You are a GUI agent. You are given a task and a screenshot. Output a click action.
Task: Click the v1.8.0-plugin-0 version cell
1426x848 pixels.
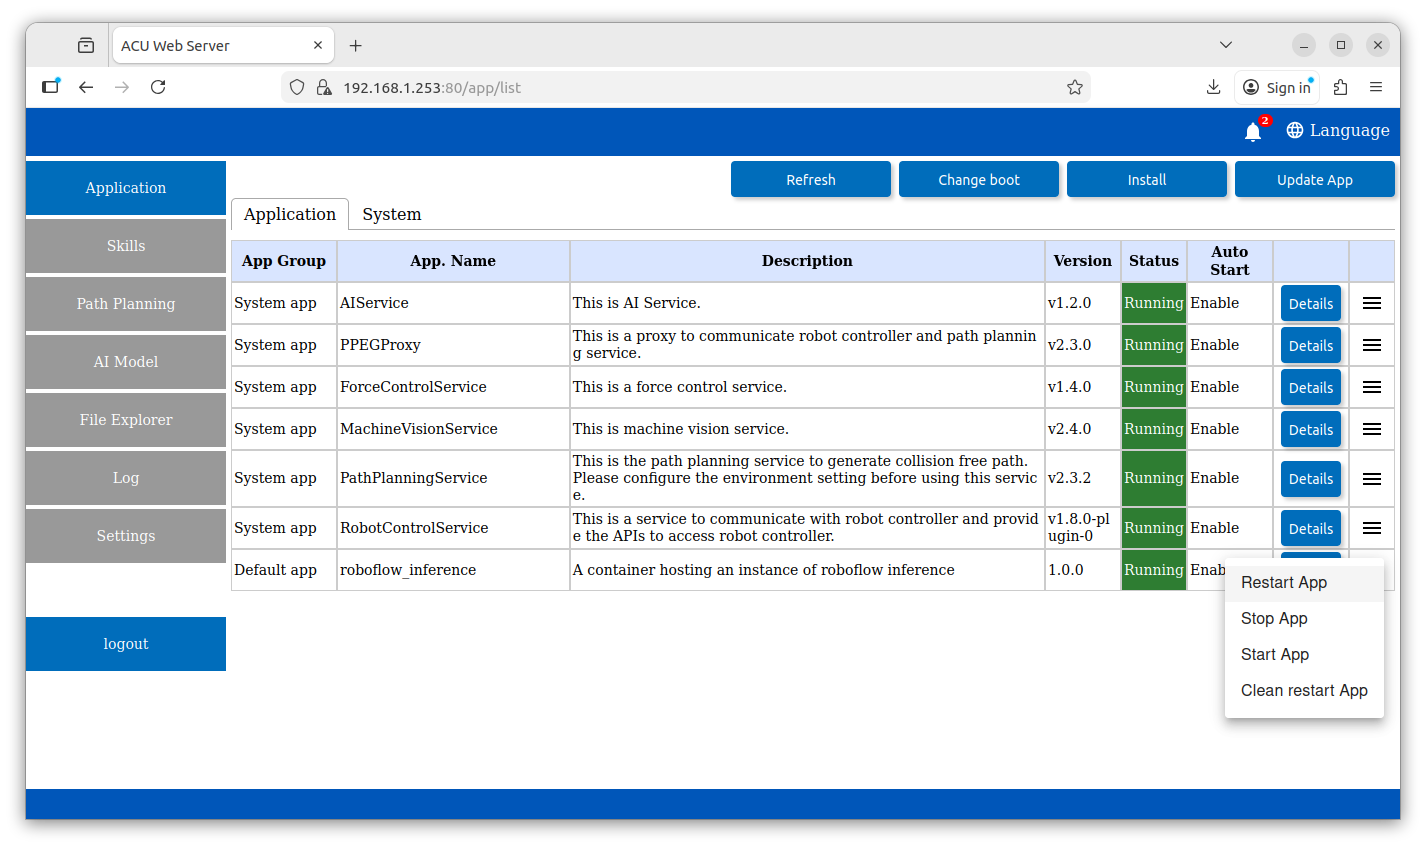point(1083,528)
